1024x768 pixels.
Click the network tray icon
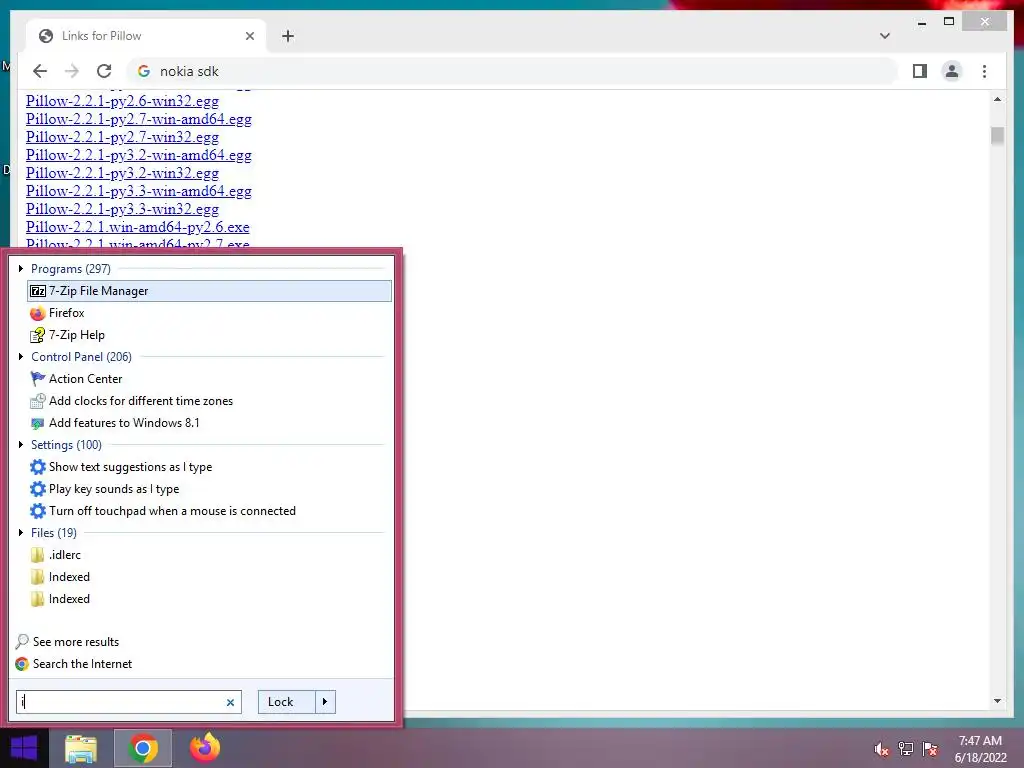(906, 749)
